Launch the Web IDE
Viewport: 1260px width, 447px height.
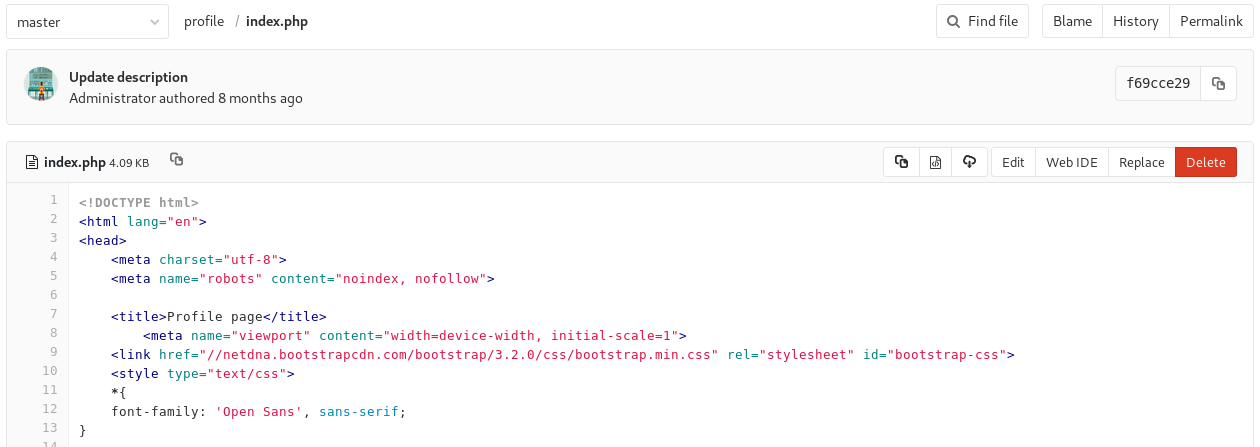1071,162
